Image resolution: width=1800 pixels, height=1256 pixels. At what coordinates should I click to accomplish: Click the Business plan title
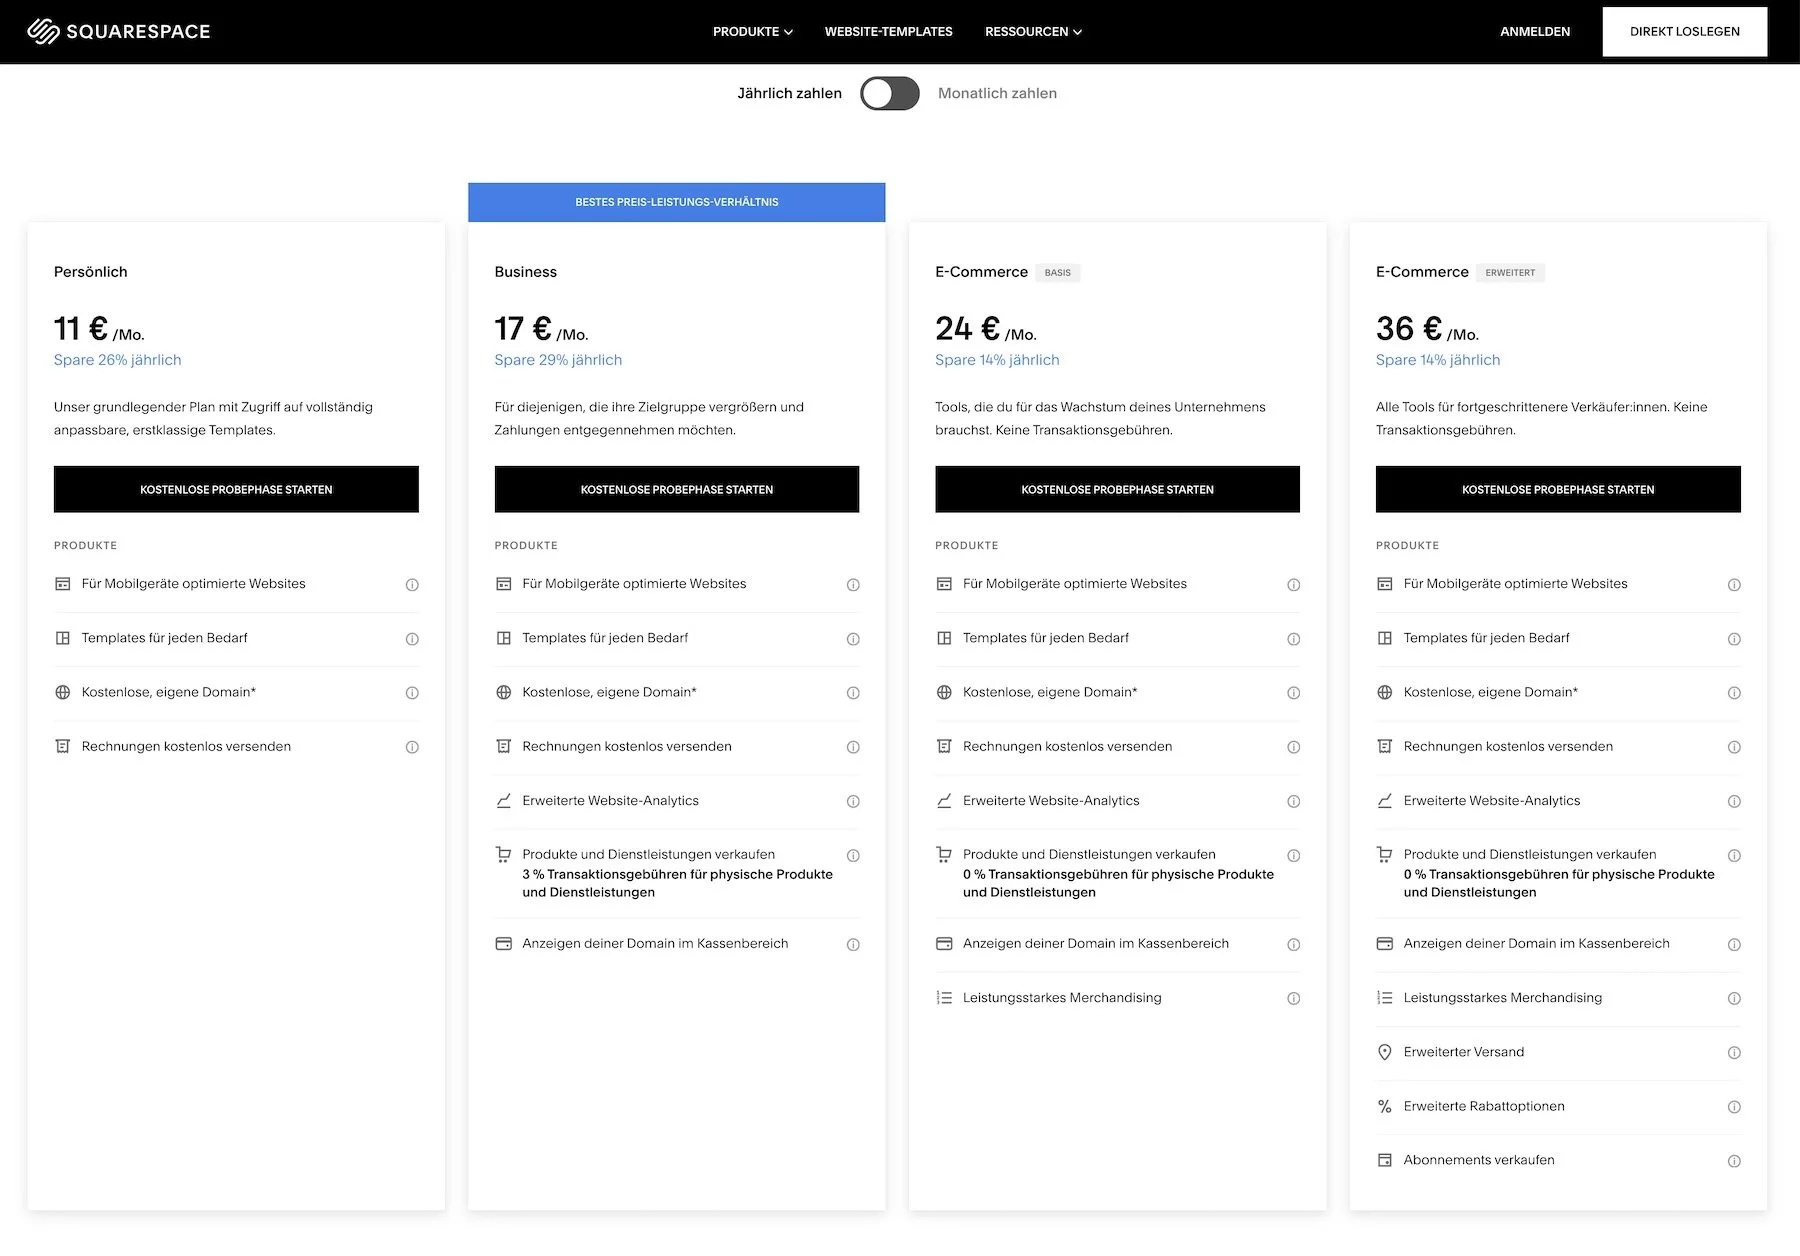526,272
